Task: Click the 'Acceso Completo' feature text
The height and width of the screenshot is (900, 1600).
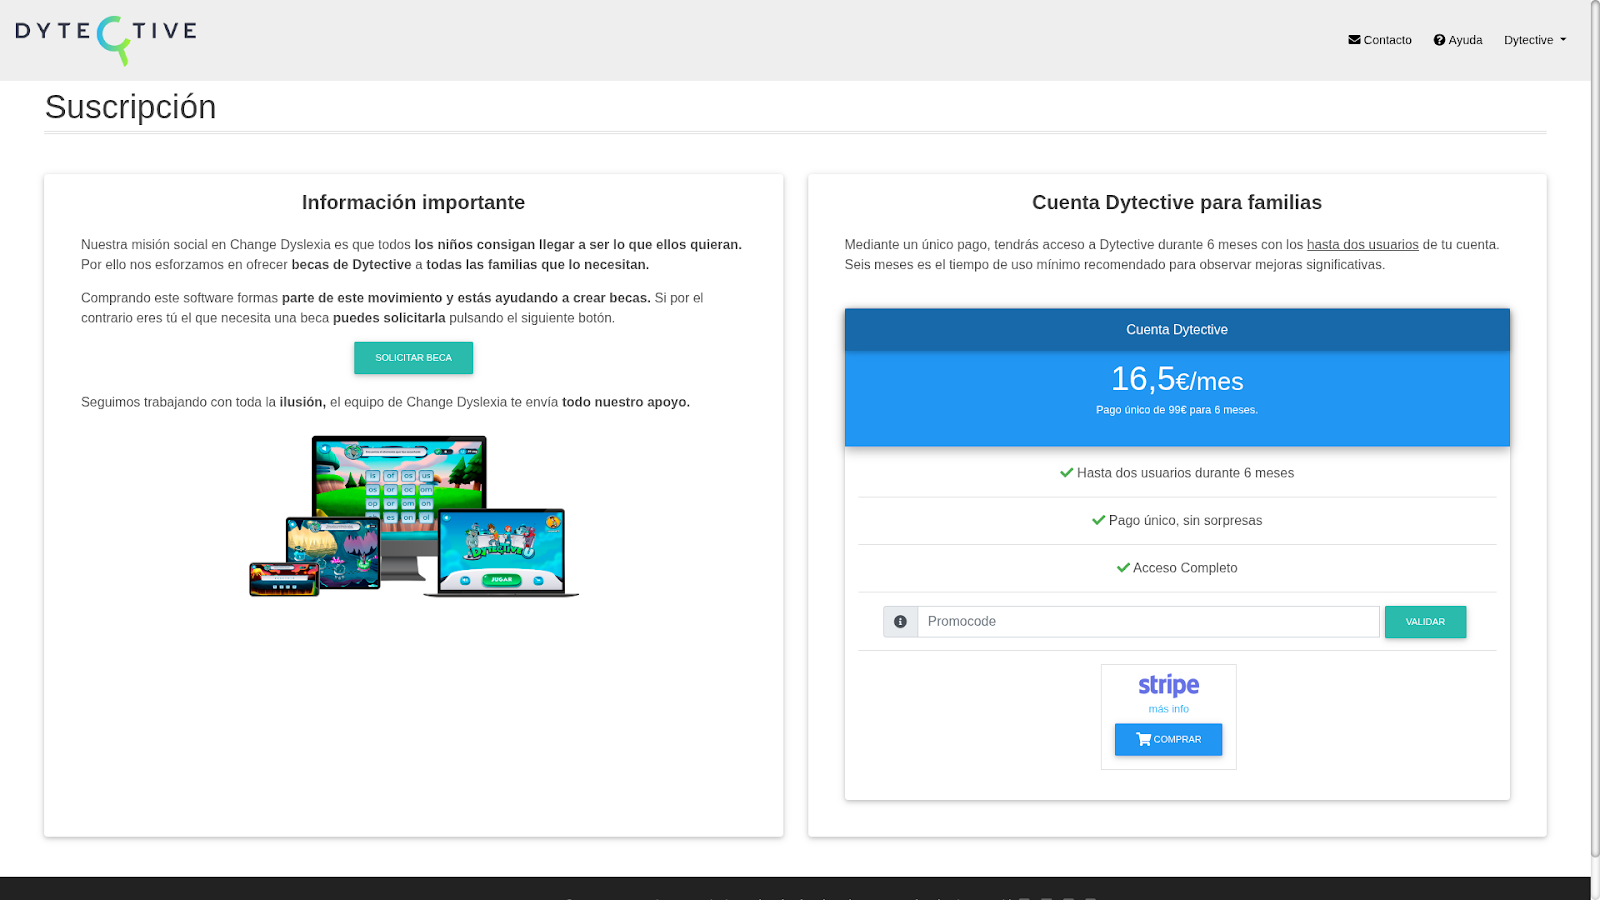Action: coord(1177,568)
